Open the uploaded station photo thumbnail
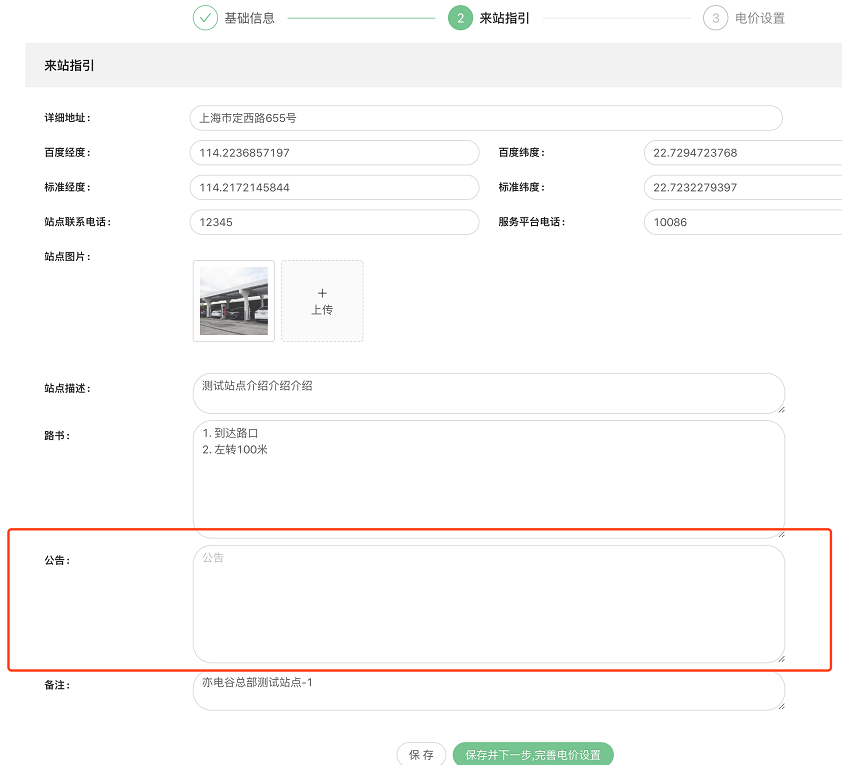Viewport: 842px width, 765px height. point(234,301)
